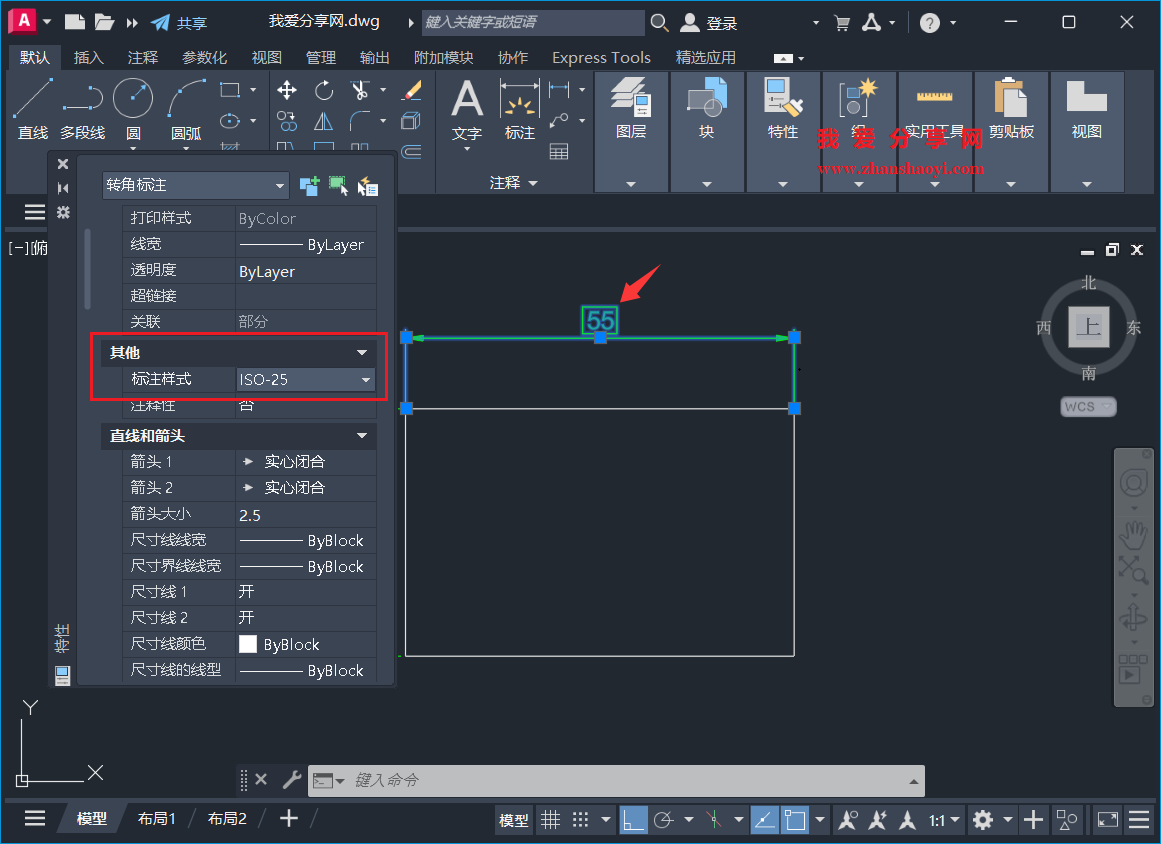Click Select Objects icon in properties palette

tap(338, 186)
